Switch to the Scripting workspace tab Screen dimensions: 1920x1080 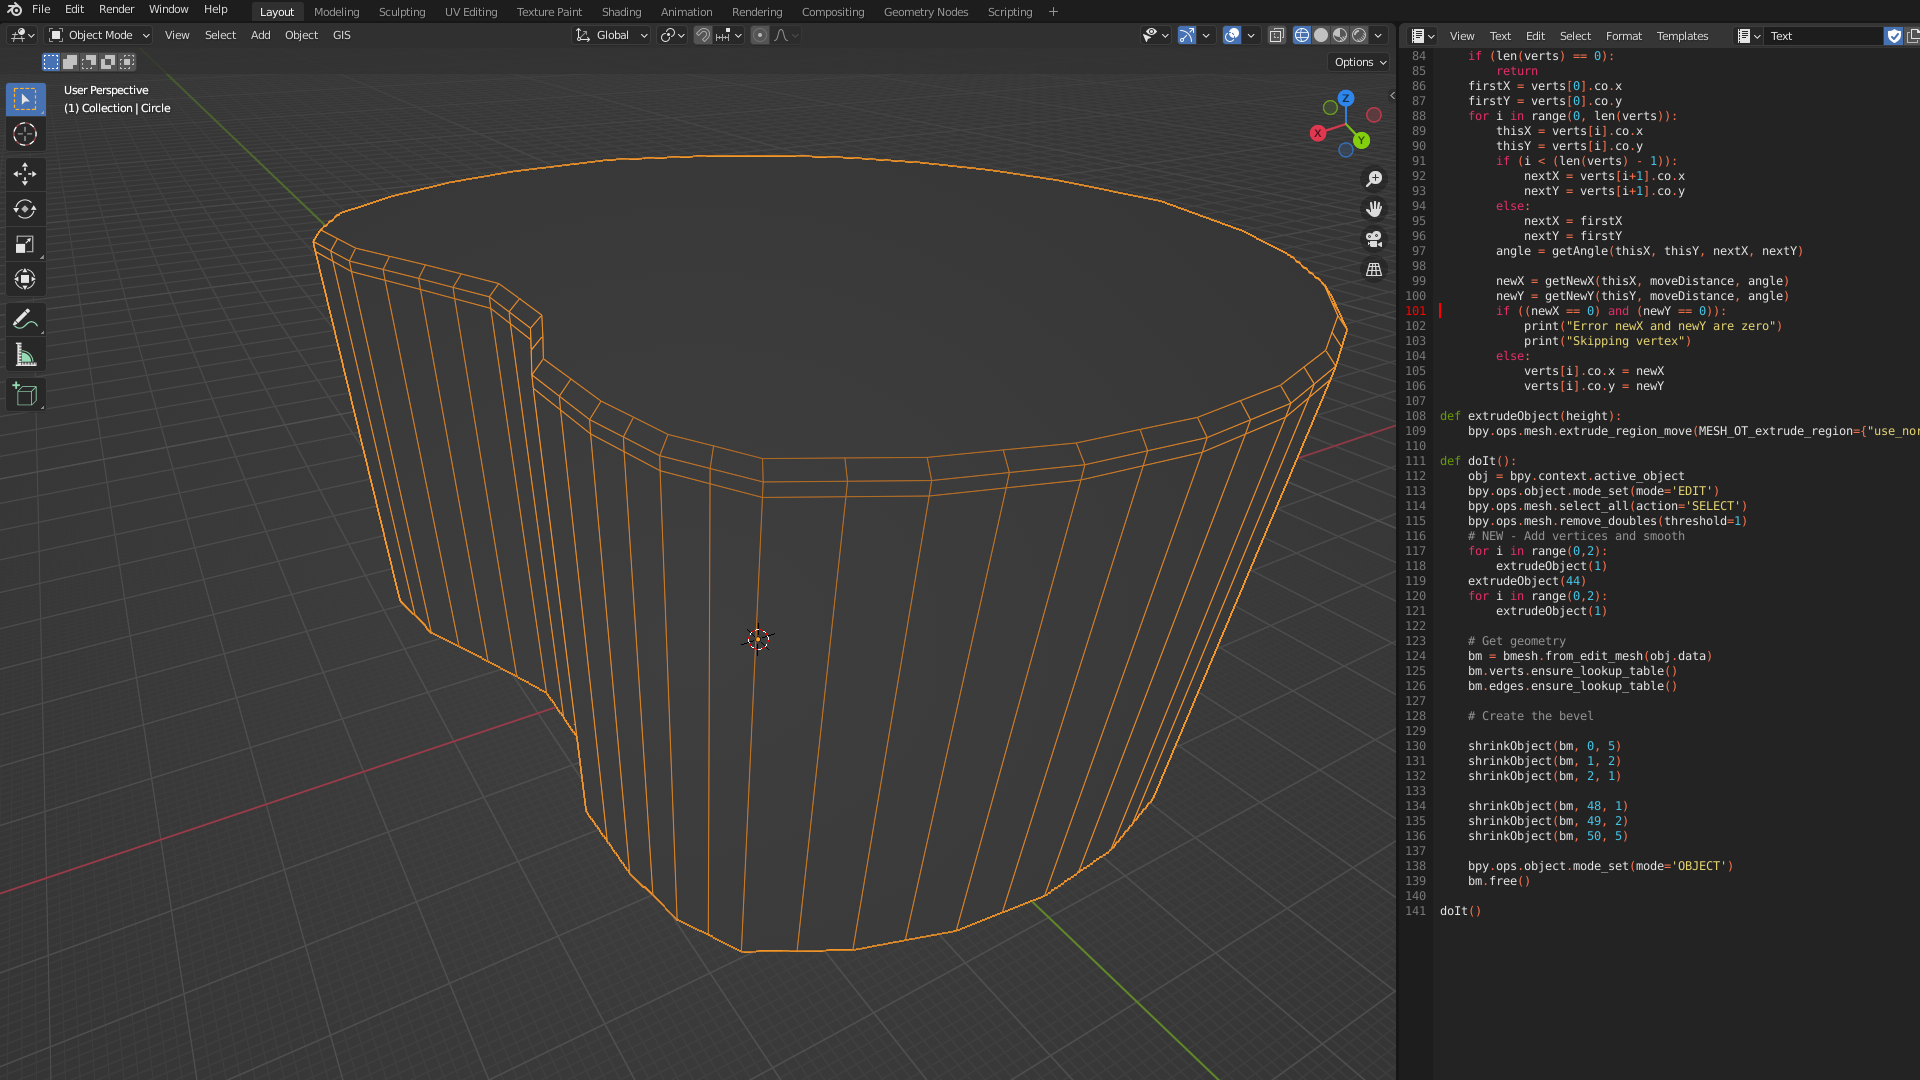(x=1009, y=12)
